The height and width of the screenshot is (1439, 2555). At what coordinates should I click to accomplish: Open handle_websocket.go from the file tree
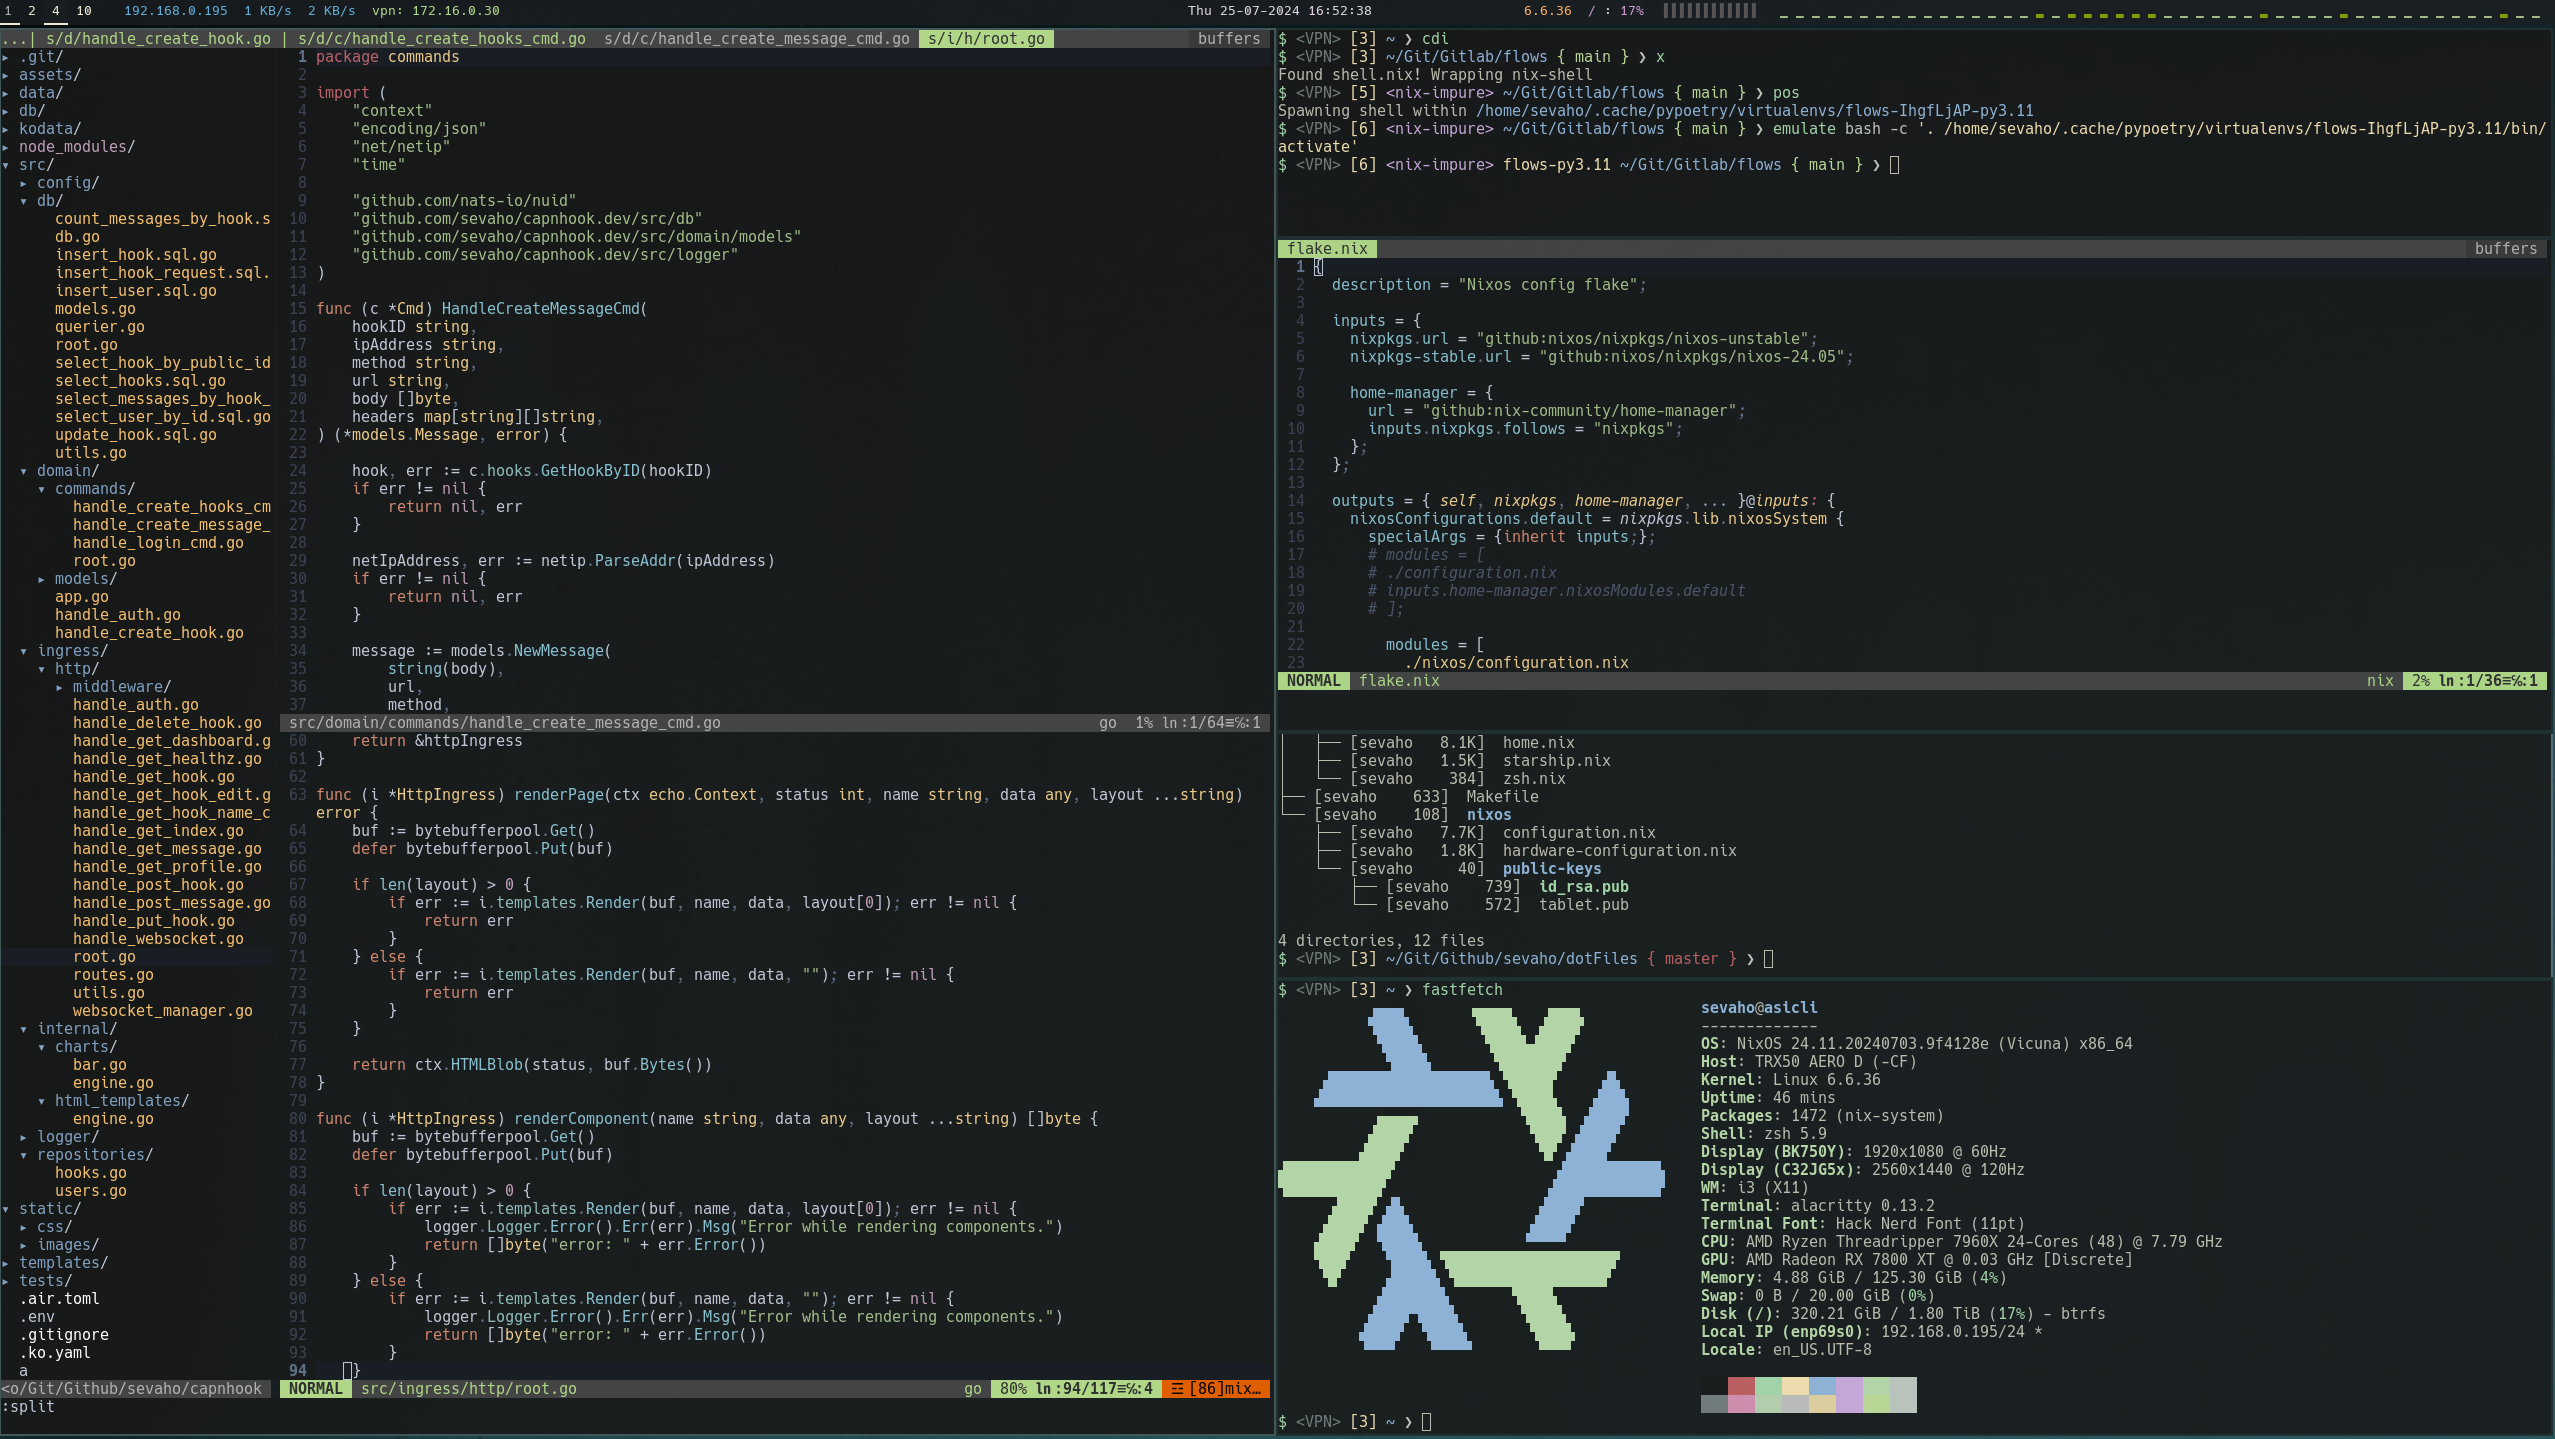(157, 938)
